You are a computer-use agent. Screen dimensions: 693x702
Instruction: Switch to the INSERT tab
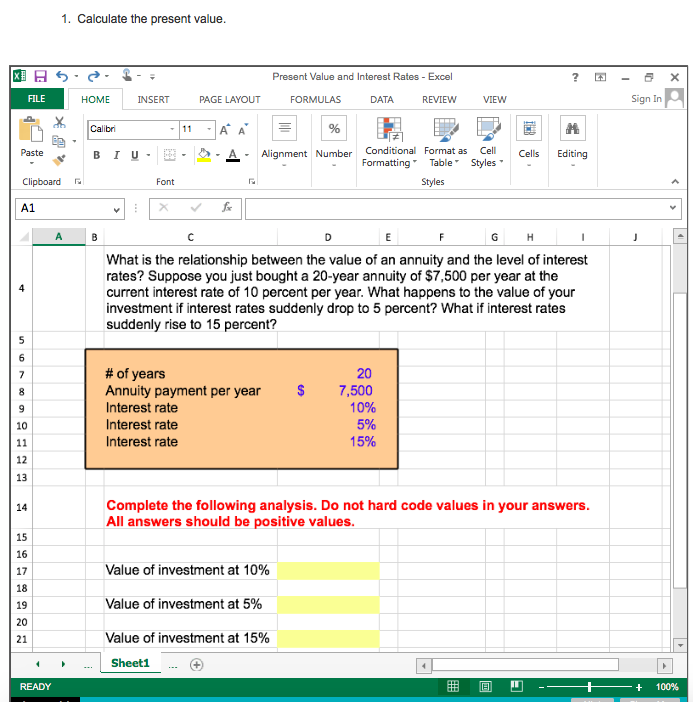(x=153, y=99)
